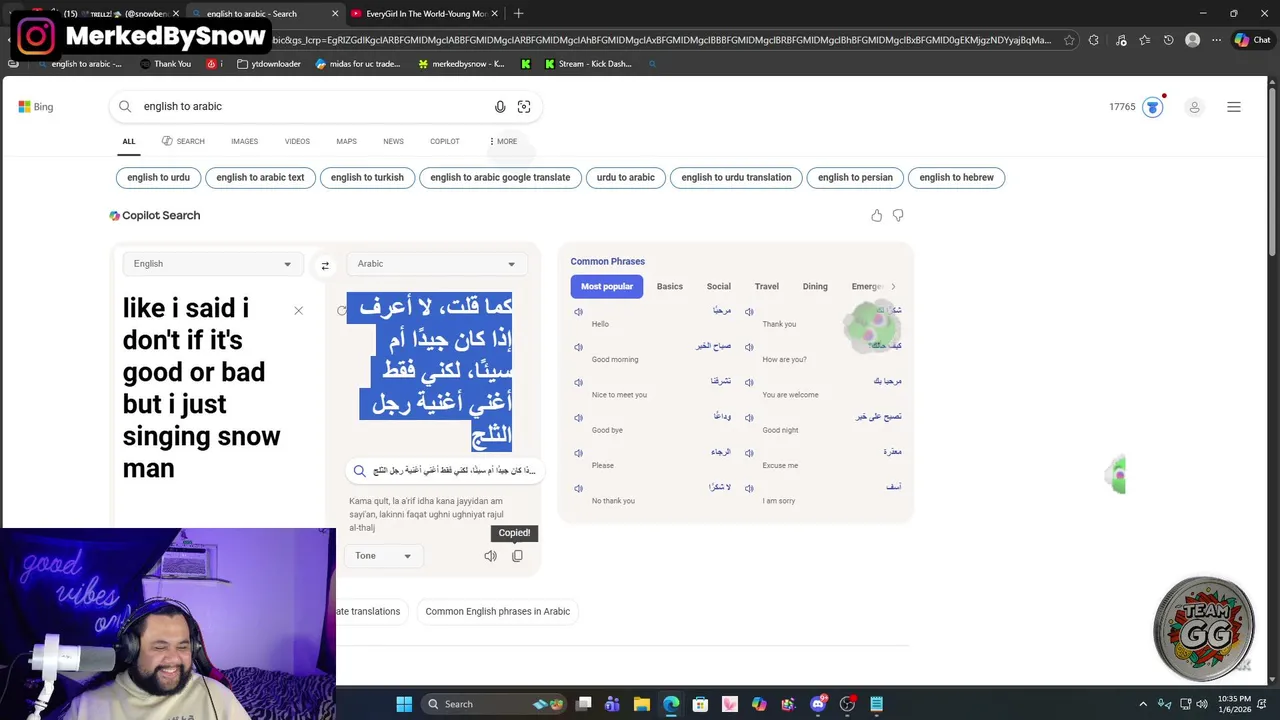This screenshot has height=720, width=1280.
Task: Open the COPILOT search tab
Action: [x=445, y=141]
